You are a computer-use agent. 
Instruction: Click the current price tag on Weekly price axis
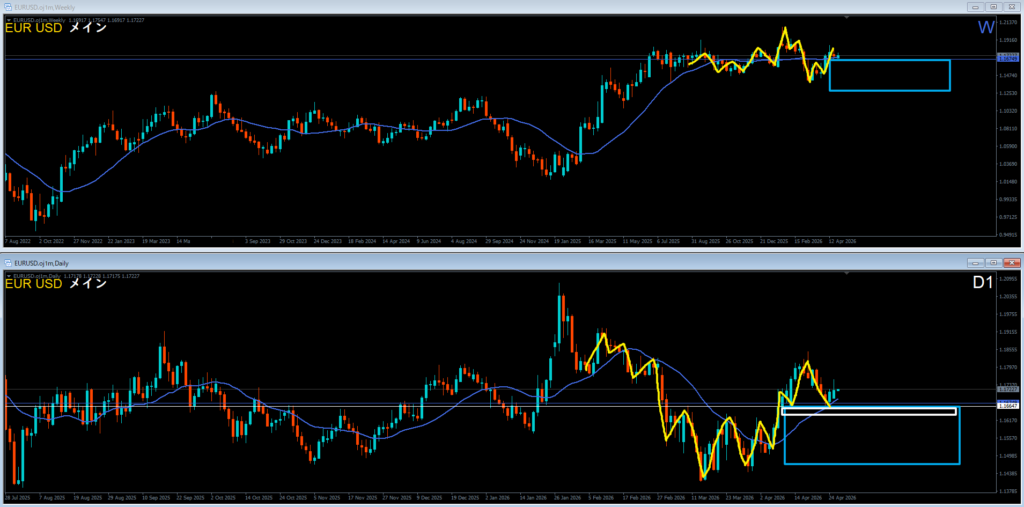coord(1007,57)
